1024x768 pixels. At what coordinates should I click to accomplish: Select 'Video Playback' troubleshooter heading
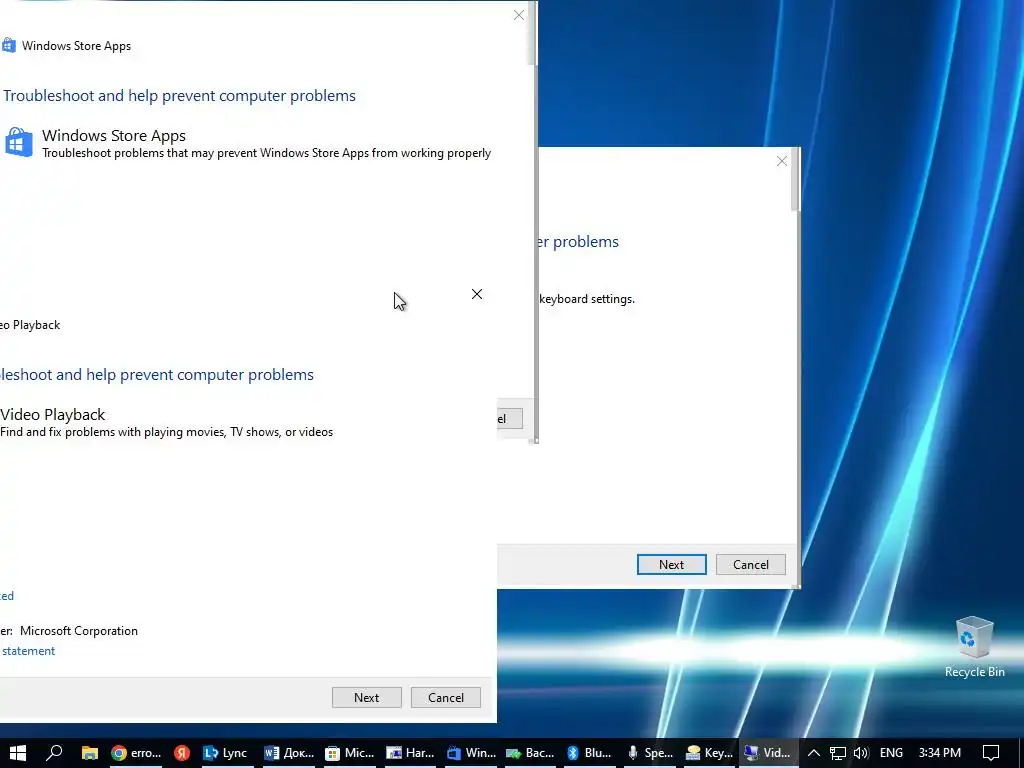pos(52,415)
